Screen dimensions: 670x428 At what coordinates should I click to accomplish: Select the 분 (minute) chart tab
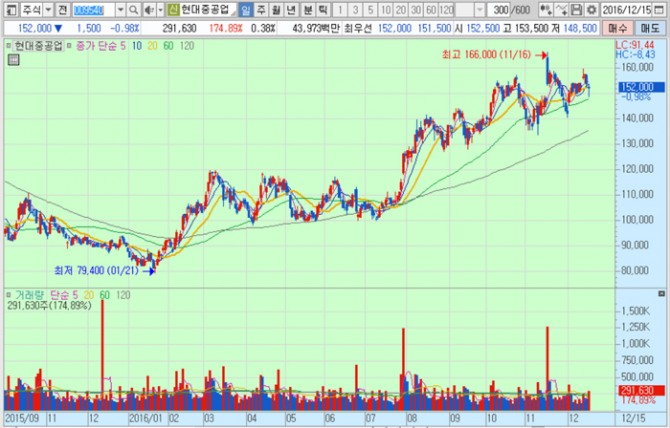click(308, 8)
